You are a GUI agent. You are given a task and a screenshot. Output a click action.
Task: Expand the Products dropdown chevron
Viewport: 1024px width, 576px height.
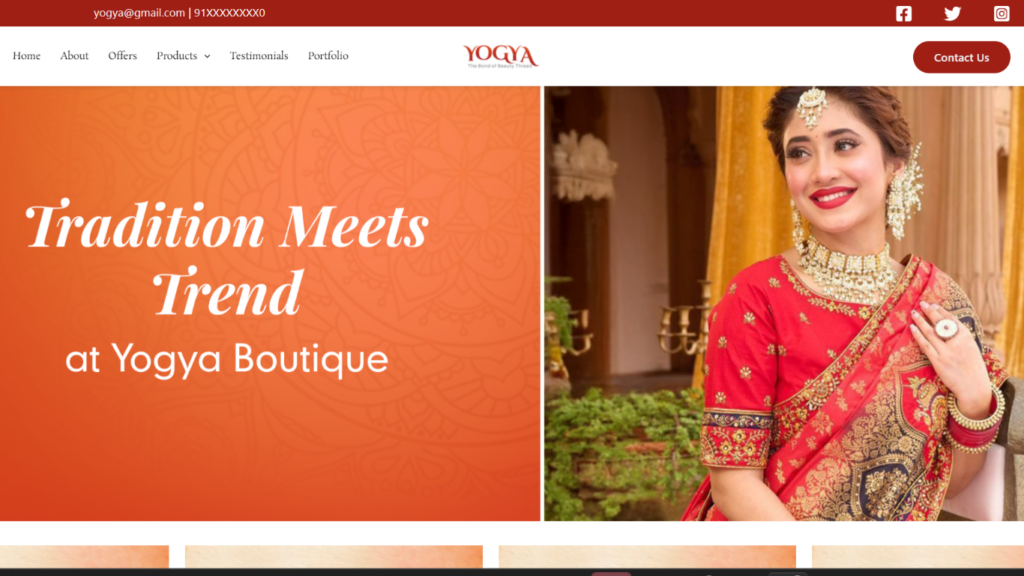(207, 57)
